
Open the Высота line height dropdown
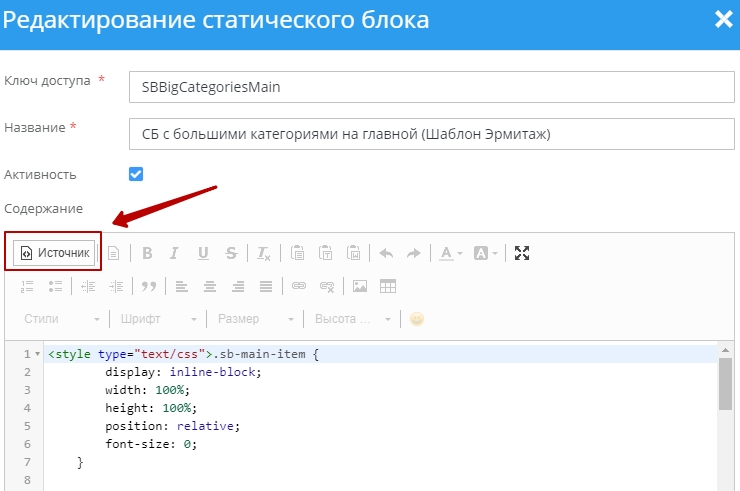(352, 319)
